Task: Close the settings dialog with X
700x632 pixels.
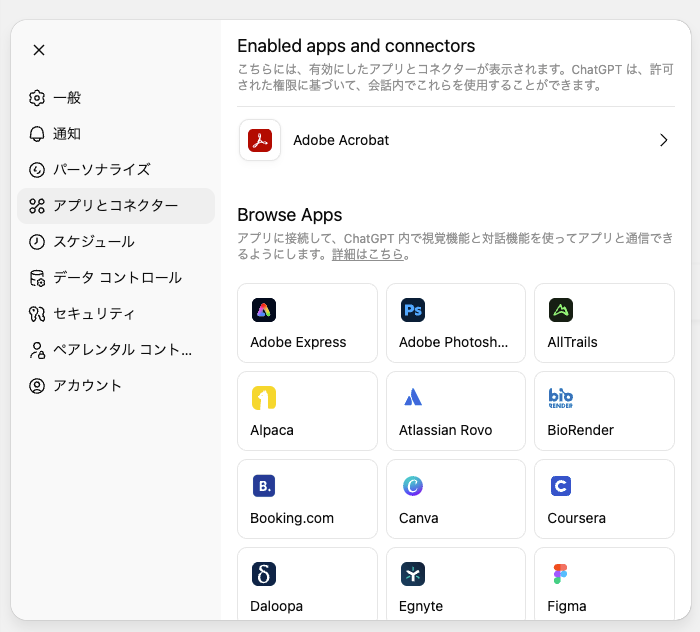Action: click(x=39, y=50)
